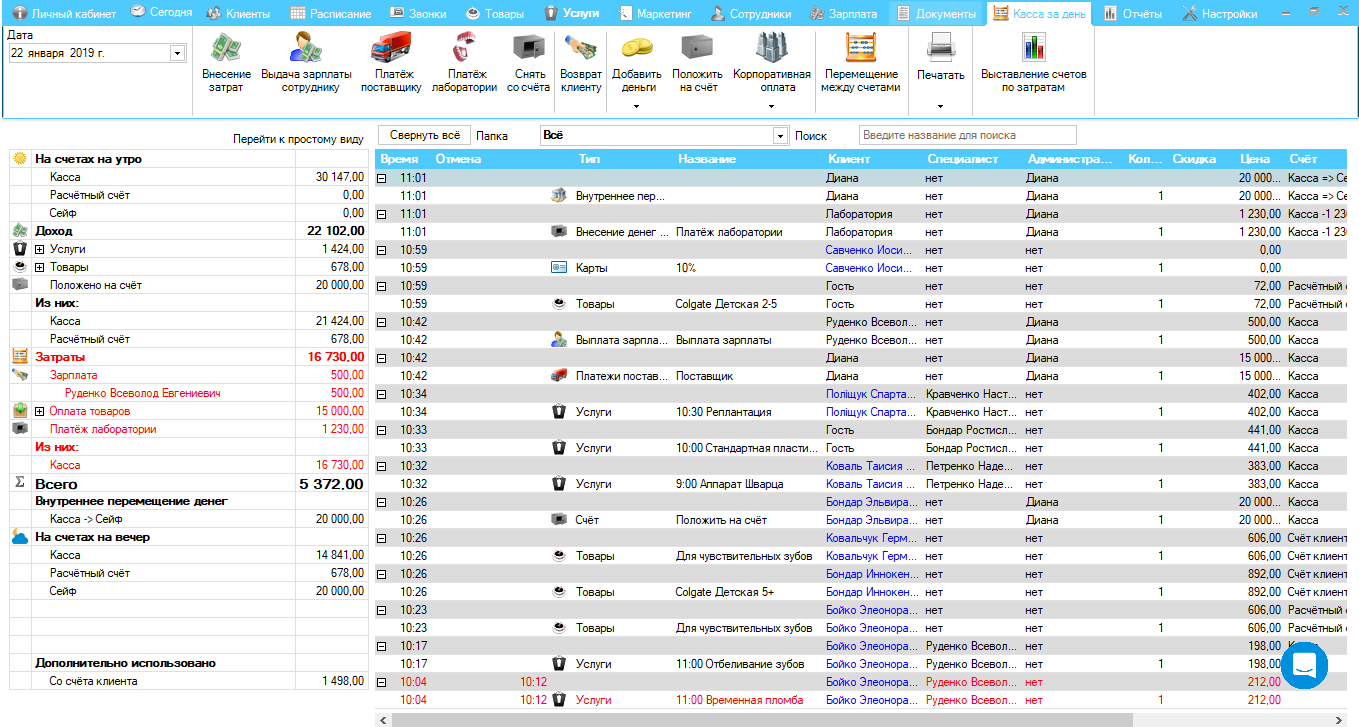Expand the Оплата товаров expense row
The image size is (1359, 727).
pos(40,411)
